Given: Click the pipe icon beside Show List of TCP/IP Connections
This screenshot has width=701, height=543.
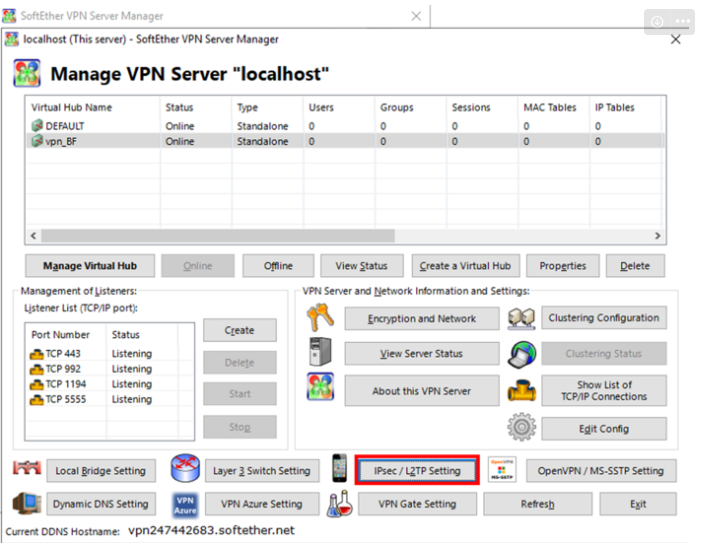Looking at the screenshot, I should coord(521,391).
